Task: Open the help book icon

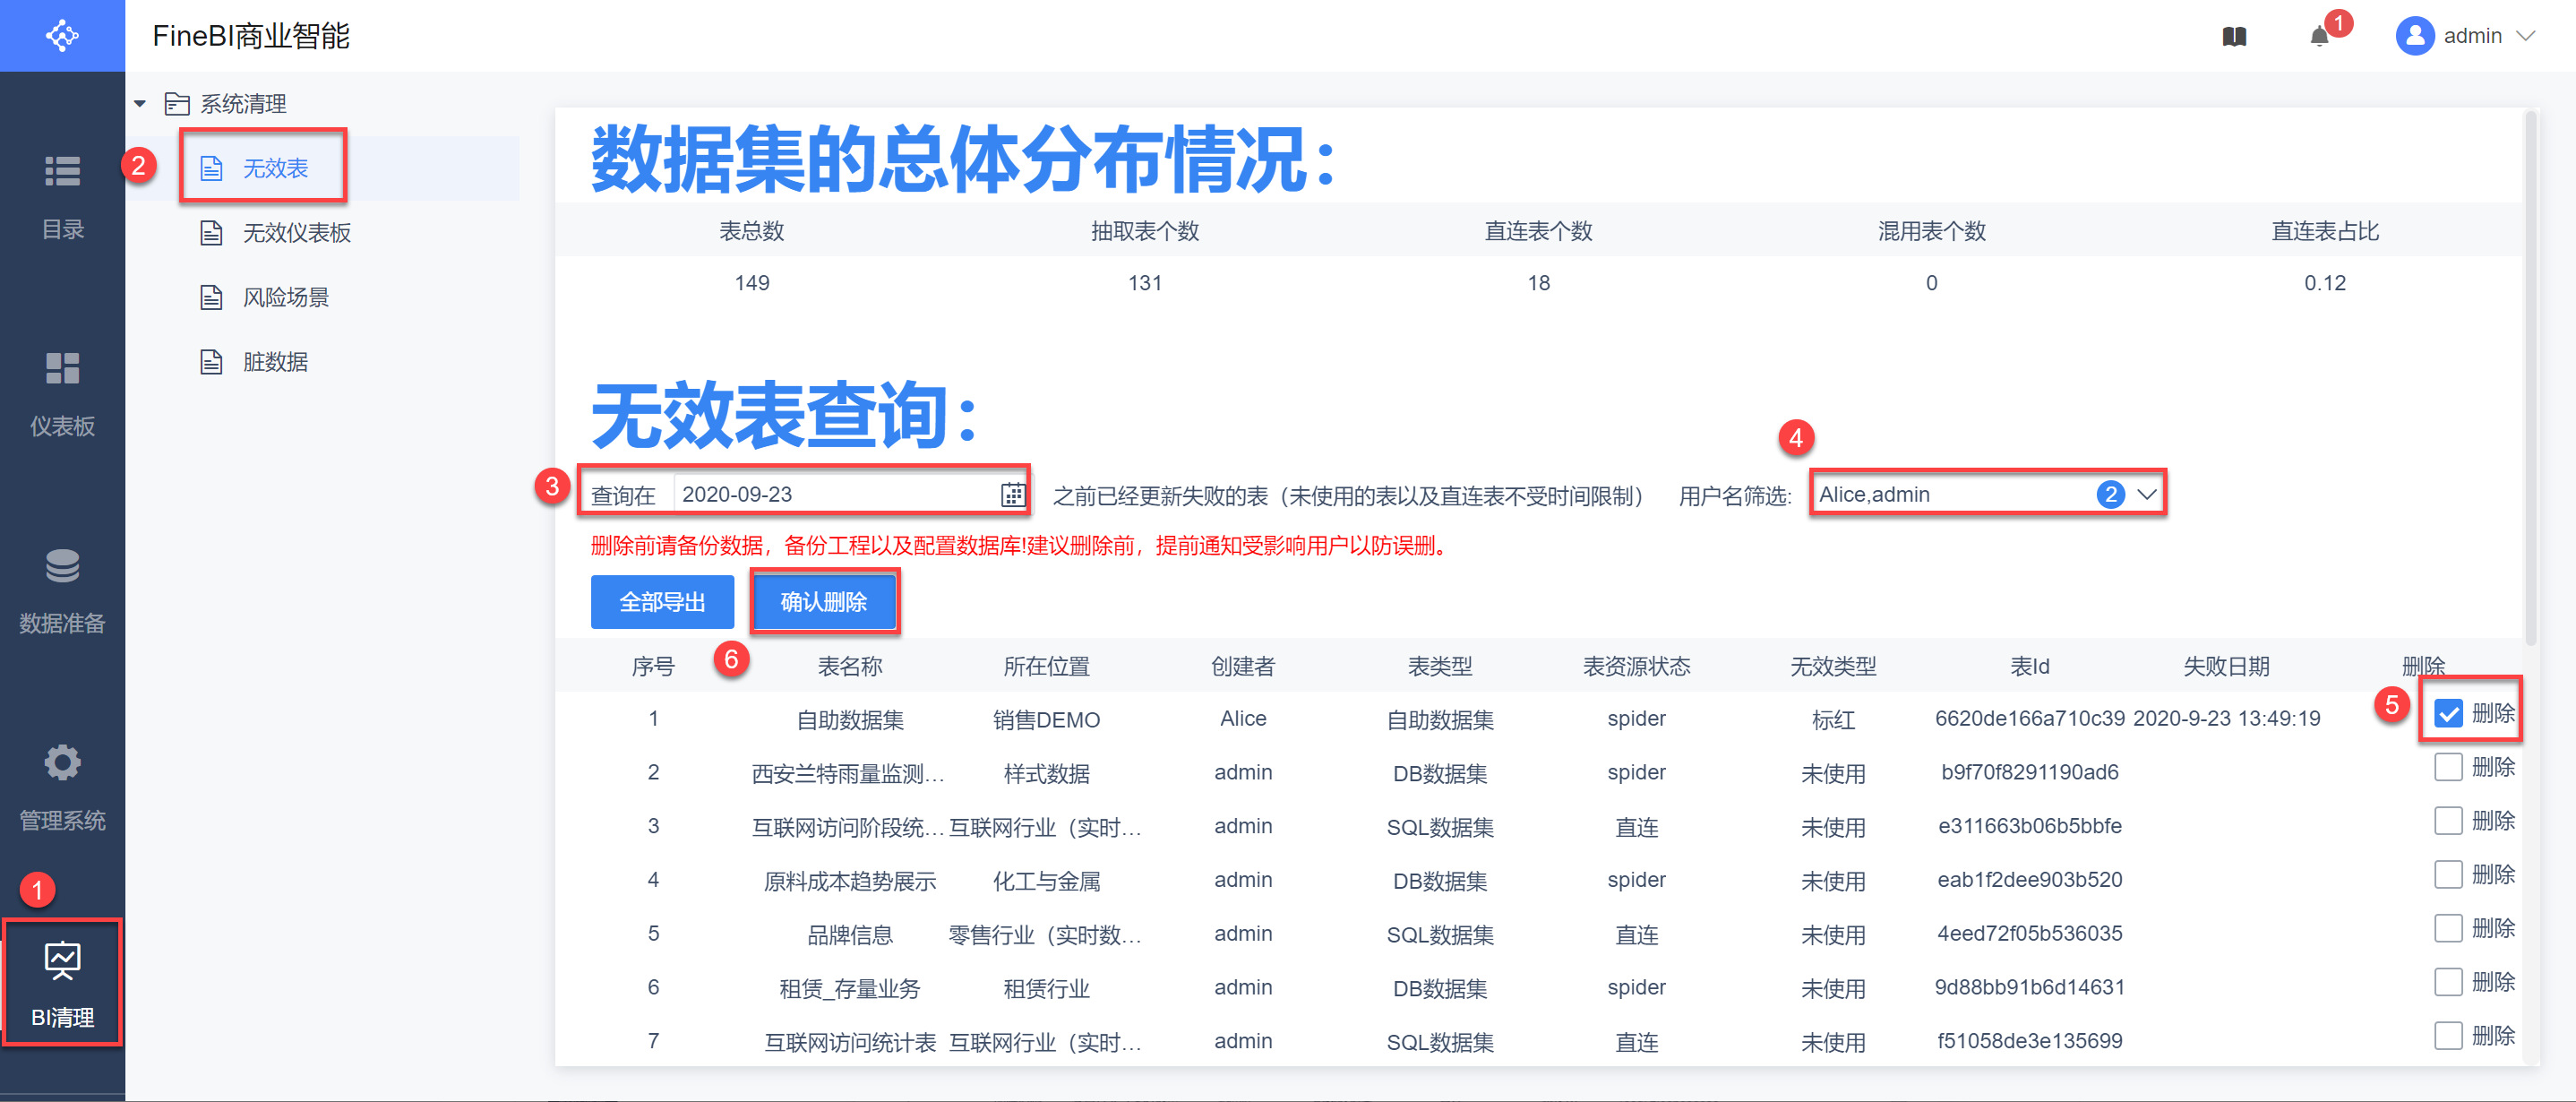Action: [2234, 37]
